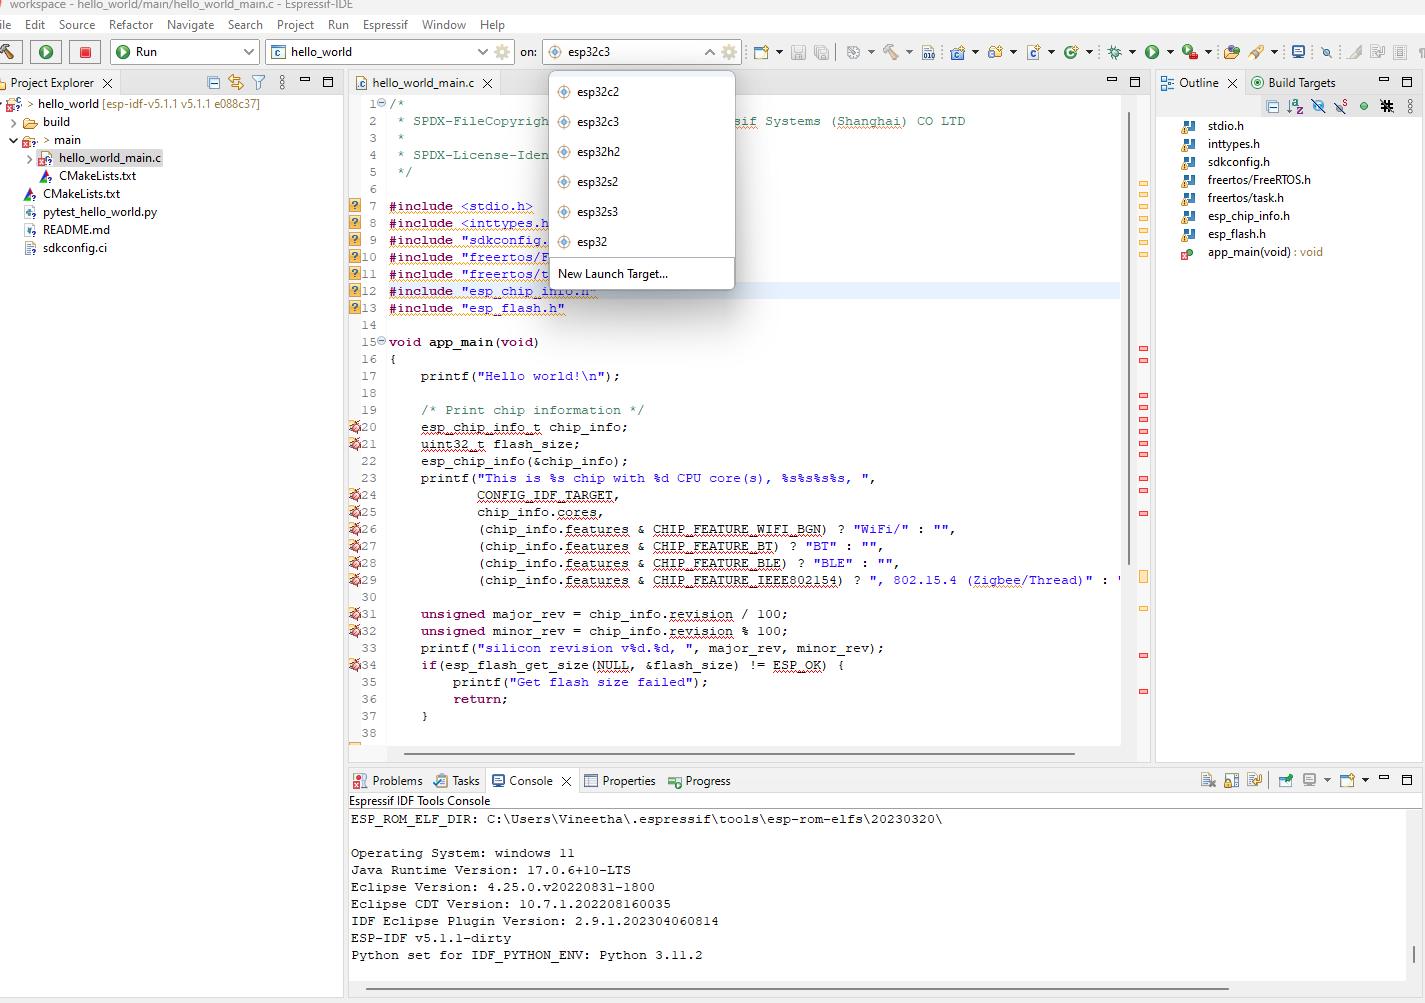
Task: Click the error marker on line 20
Action: pos(355,427)
